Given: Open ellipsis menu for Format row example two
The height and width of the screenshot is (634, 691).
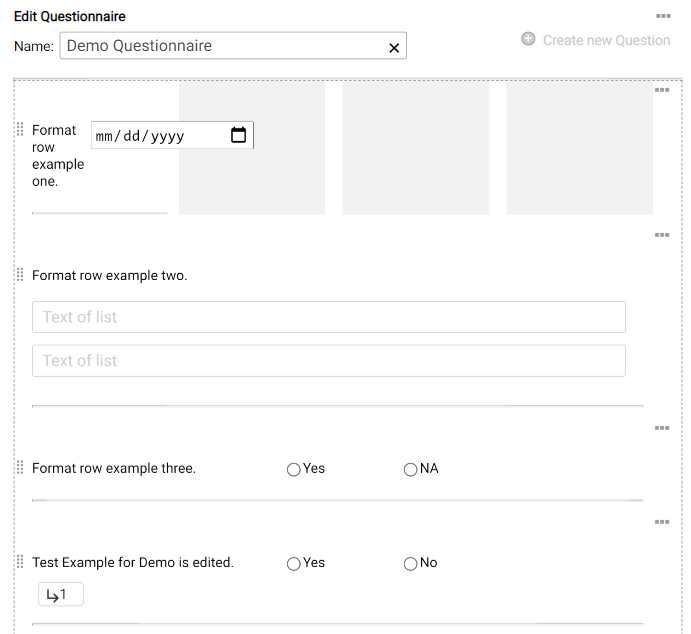Looking at the screenshot, I should click(662, 235).
